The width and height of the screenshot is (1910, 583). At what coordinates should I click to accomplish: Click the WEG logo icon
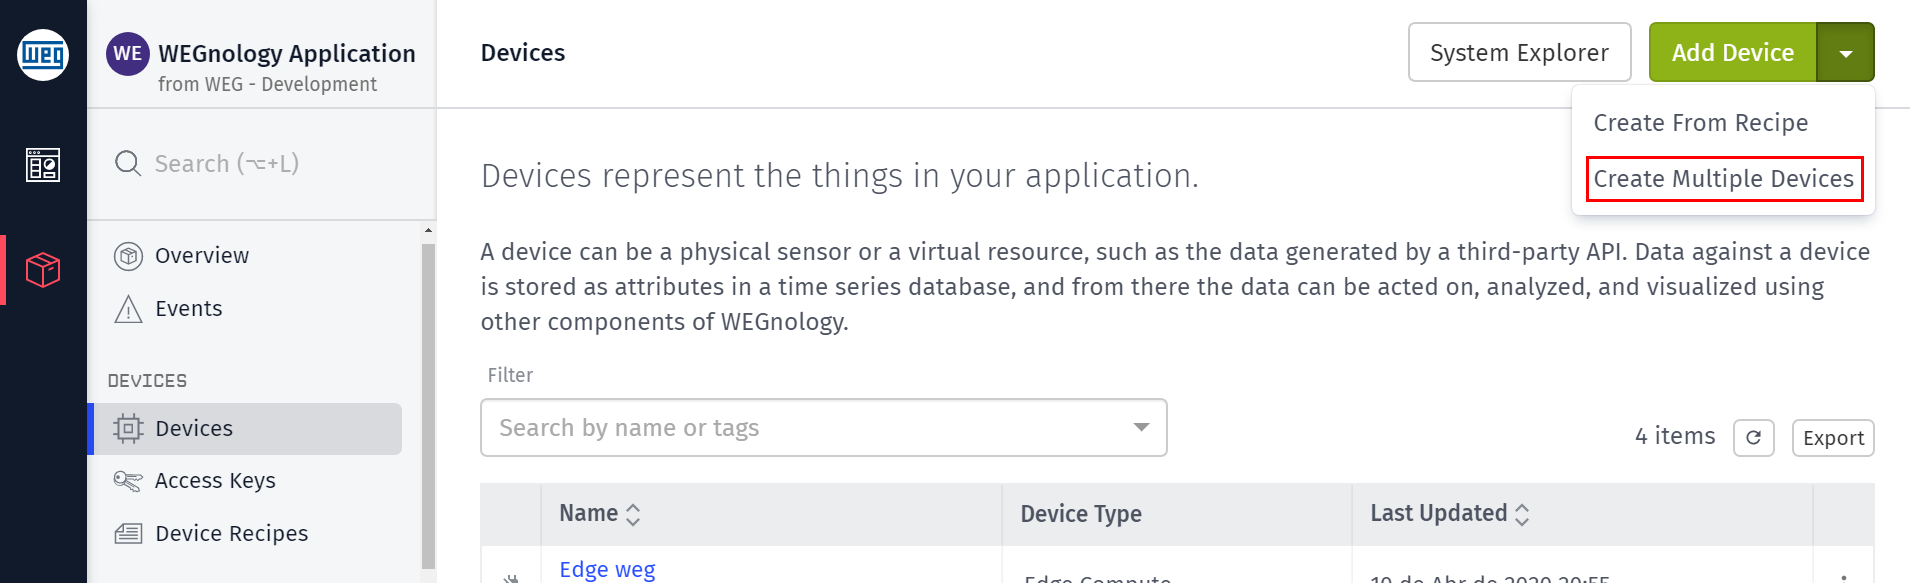point(43,54)
